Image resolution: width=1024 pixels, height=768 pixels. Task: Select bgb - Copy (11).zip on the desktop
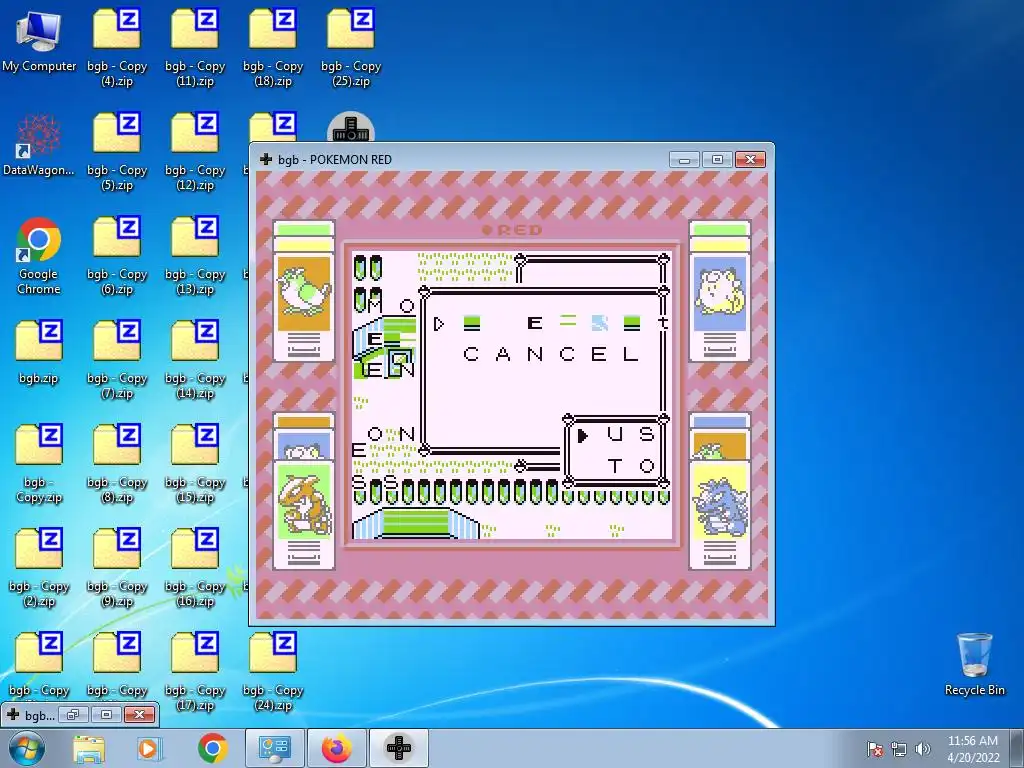point(195,47)
